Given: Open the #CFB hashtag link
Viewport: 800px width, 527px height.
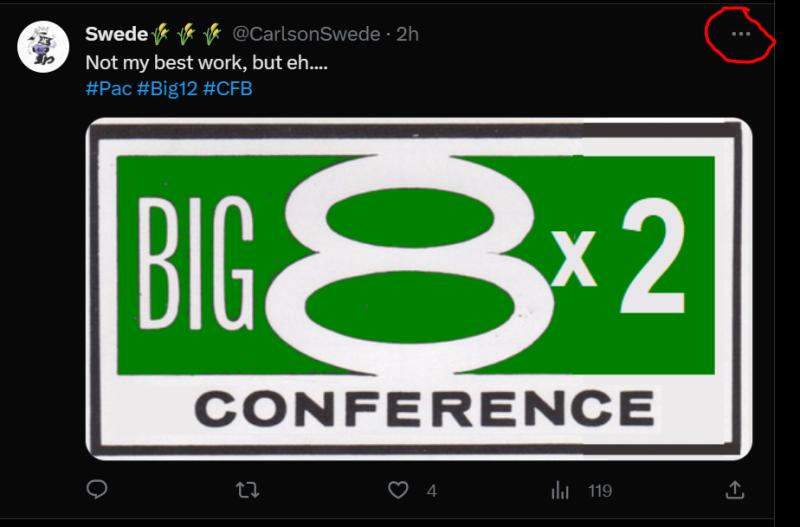Looking at the screenshot, I should (228, 89).
